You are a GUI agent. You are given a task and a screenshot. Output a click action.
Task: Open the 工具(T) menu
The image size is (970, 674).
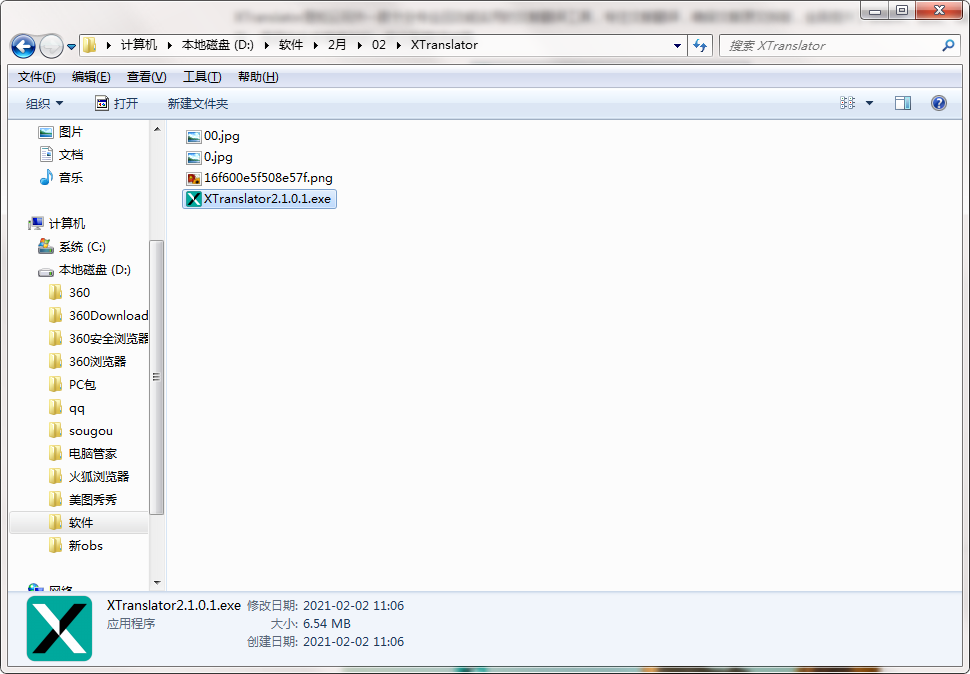tap(202, 77)
